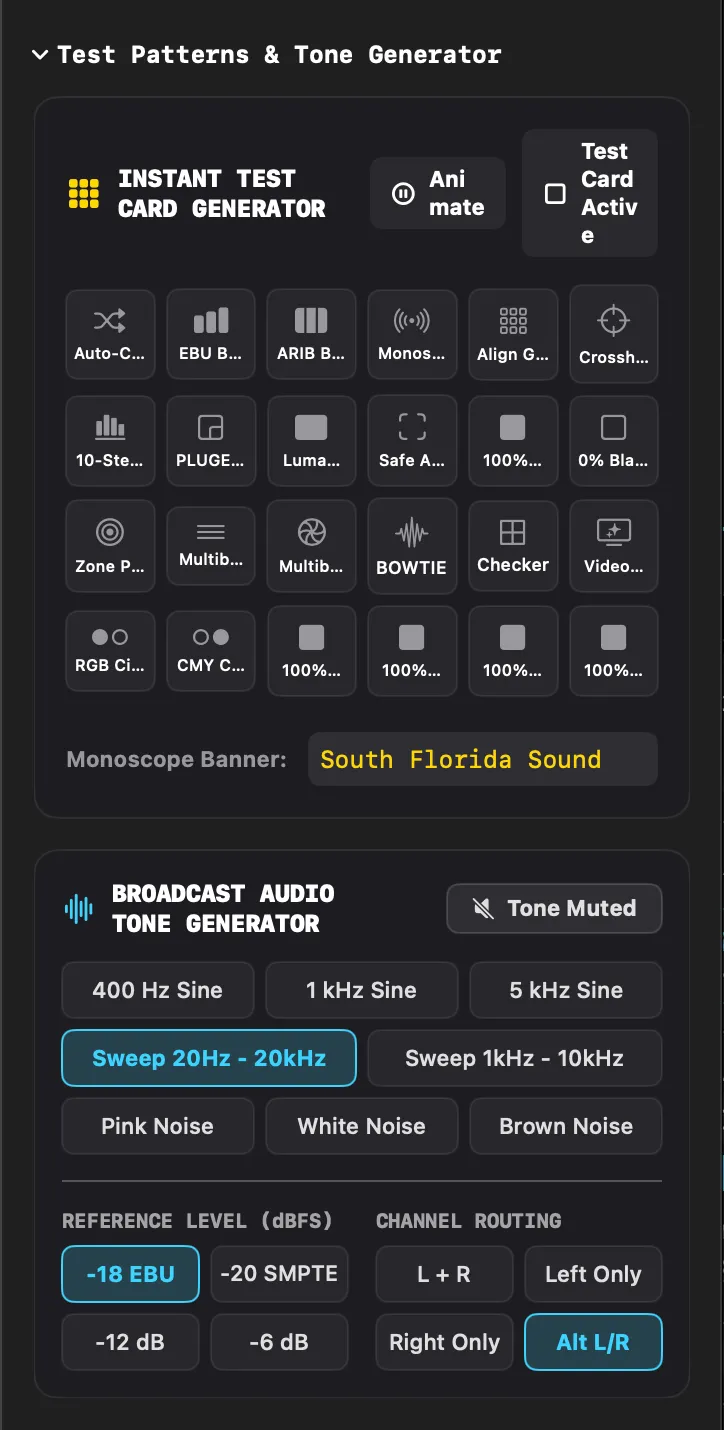
Task: Select the Zone P… concentric circles pattern
Action: point(110,546)
